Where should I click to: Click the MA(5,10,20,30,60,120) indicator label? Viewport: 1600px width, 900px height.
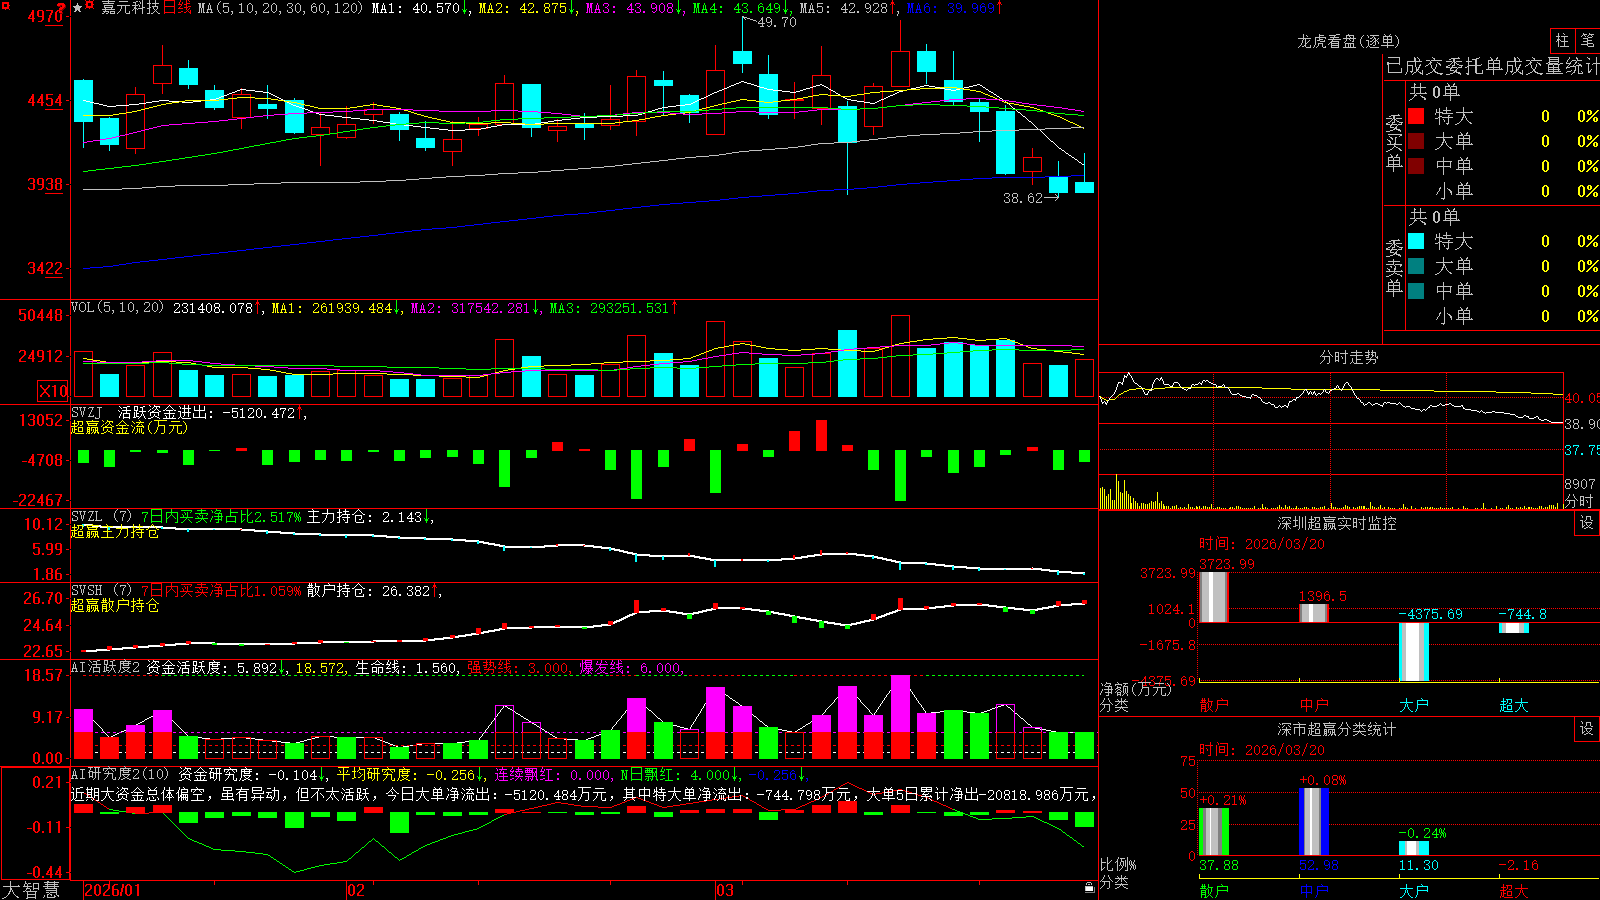280,8
